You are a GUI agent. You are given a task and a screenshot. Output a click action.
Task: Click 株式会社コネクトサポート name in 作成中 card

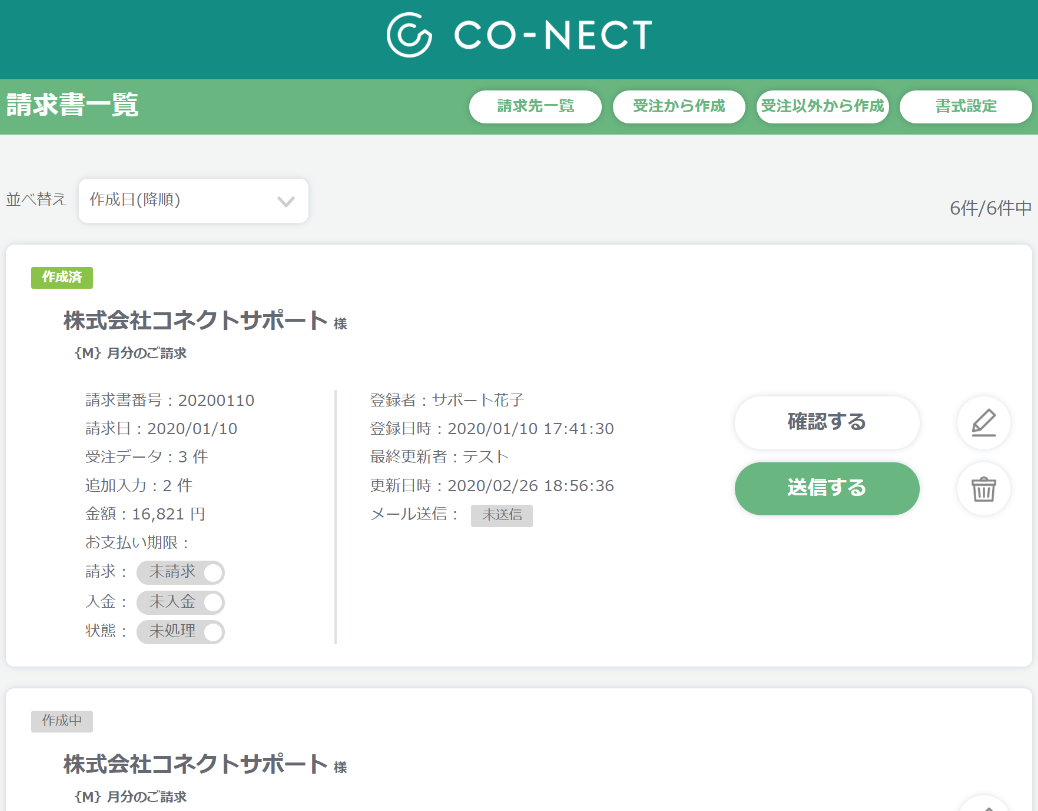[195, 764]
